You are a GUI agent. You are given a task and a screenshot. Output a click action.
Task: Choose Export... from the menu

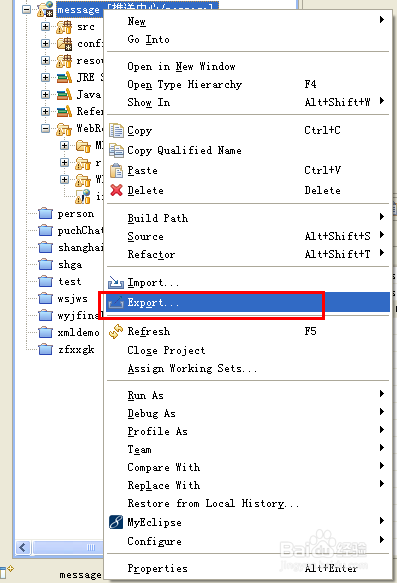[248, 302]
